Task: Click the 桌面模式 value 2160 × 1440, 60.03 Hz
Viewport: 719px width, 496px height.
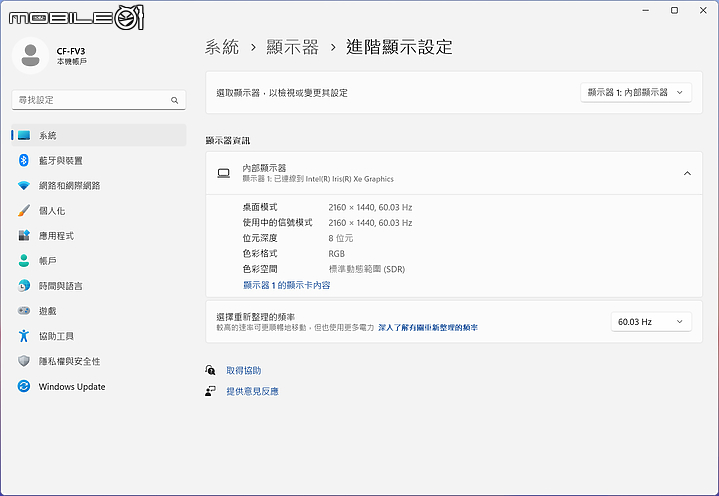Action: pyautogui.click(x=370, y=207)
